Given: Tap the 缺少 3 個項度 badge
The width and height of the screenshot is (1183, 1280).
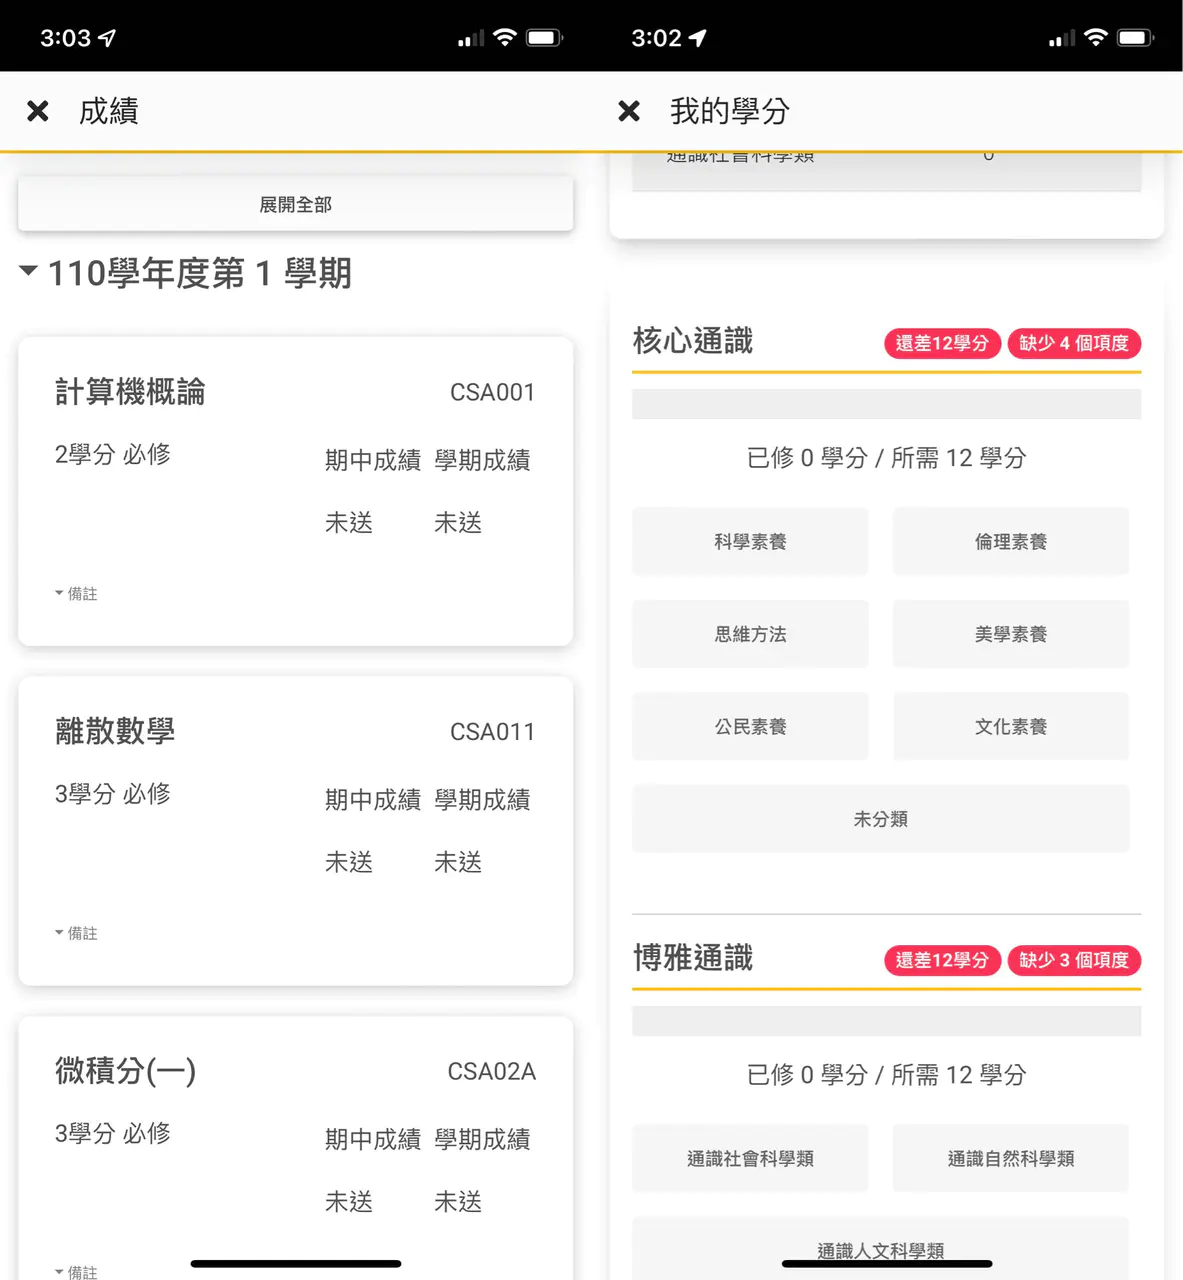Looking at the screenshot, I should (1073, 960).
